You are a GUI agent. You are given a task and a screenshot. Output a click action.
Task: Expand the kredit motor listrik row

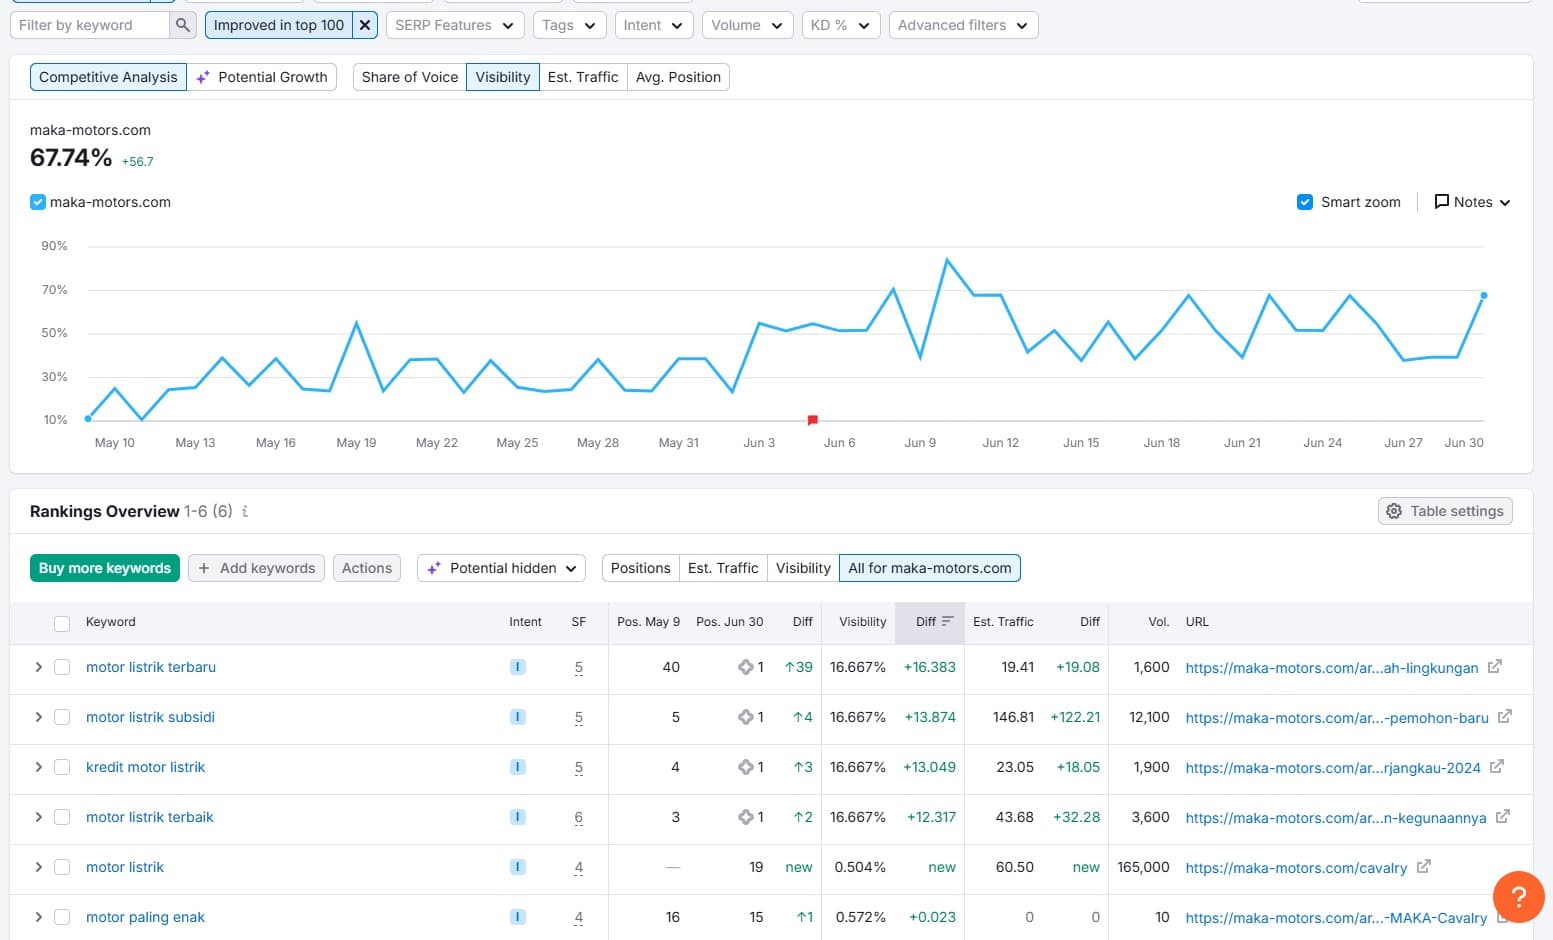pyautogui.click(x=38, y=767)
